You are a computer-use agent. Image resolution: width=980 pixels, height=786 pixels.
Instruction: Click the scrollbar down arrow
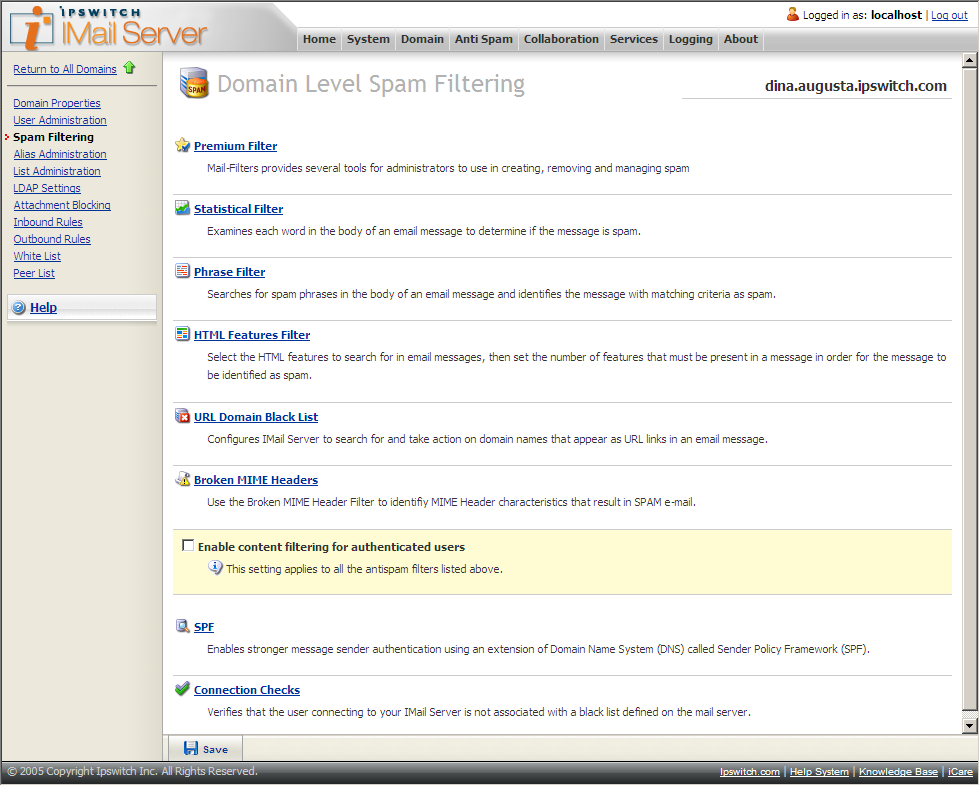pyautogui.click(x=968, y=723)
